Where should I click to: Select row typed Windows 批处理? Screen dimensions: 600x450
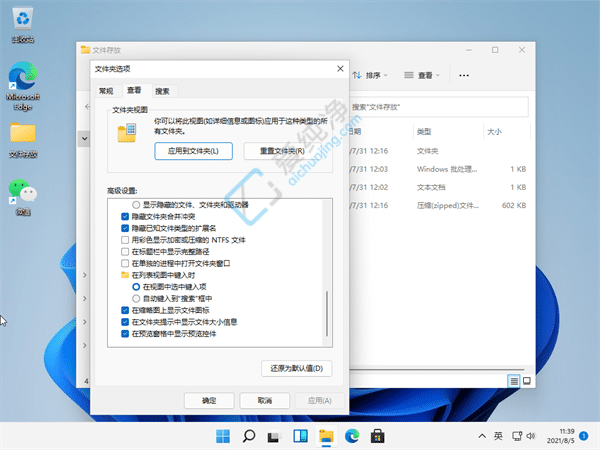439,169
